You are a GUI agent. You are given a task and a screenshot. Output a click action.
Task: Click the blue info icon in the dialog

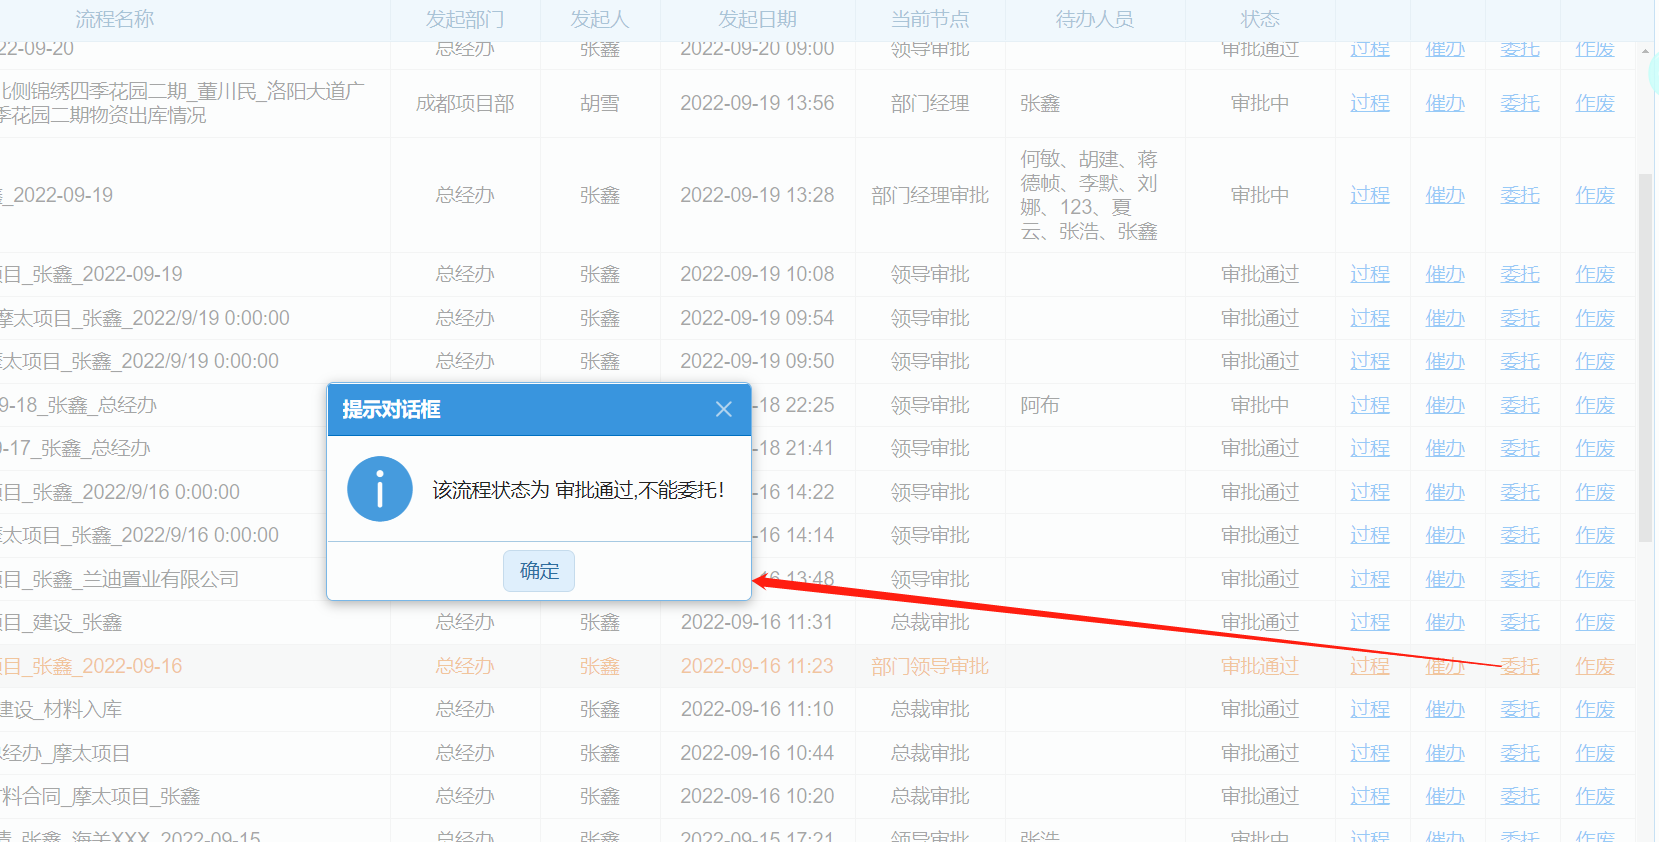coord(380,489)
